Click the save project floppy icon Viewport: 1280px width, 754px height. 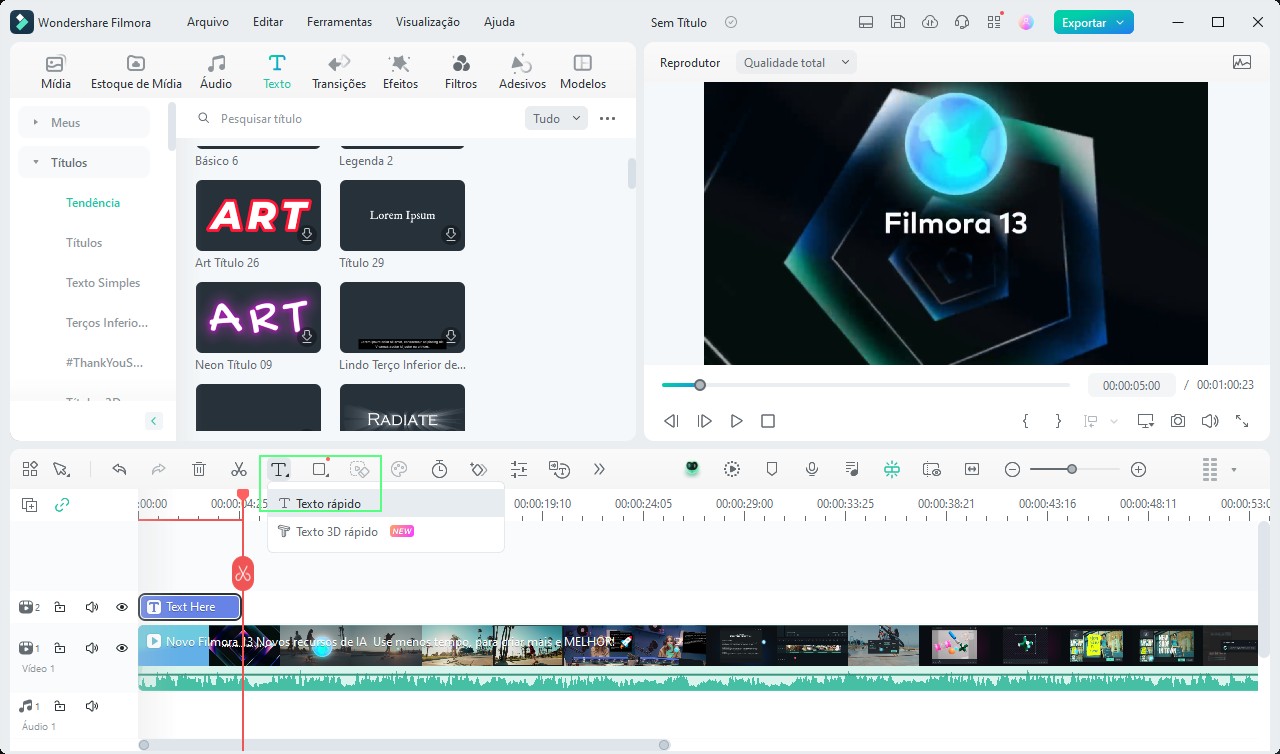898,22
